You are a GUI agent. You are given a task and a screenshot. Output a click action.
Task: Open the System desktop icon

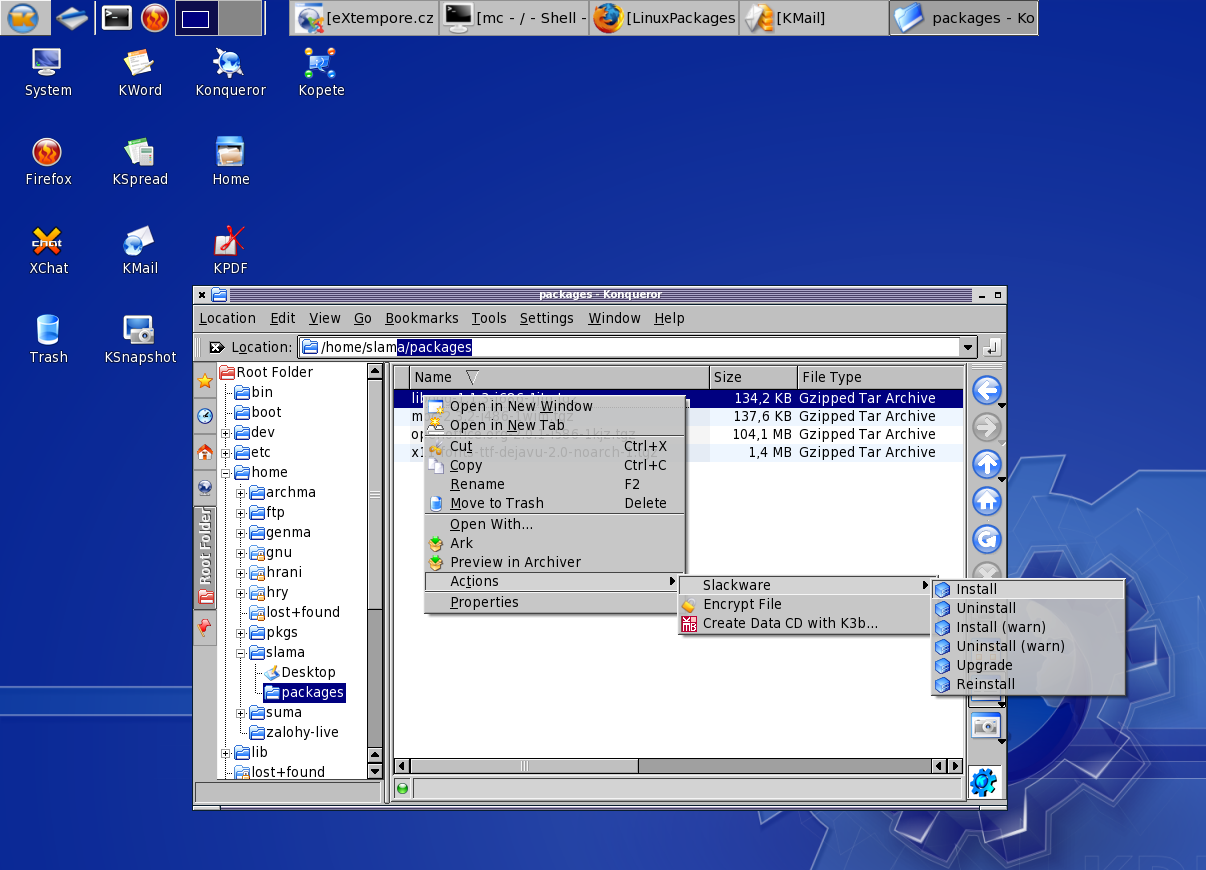coord(48,74)
